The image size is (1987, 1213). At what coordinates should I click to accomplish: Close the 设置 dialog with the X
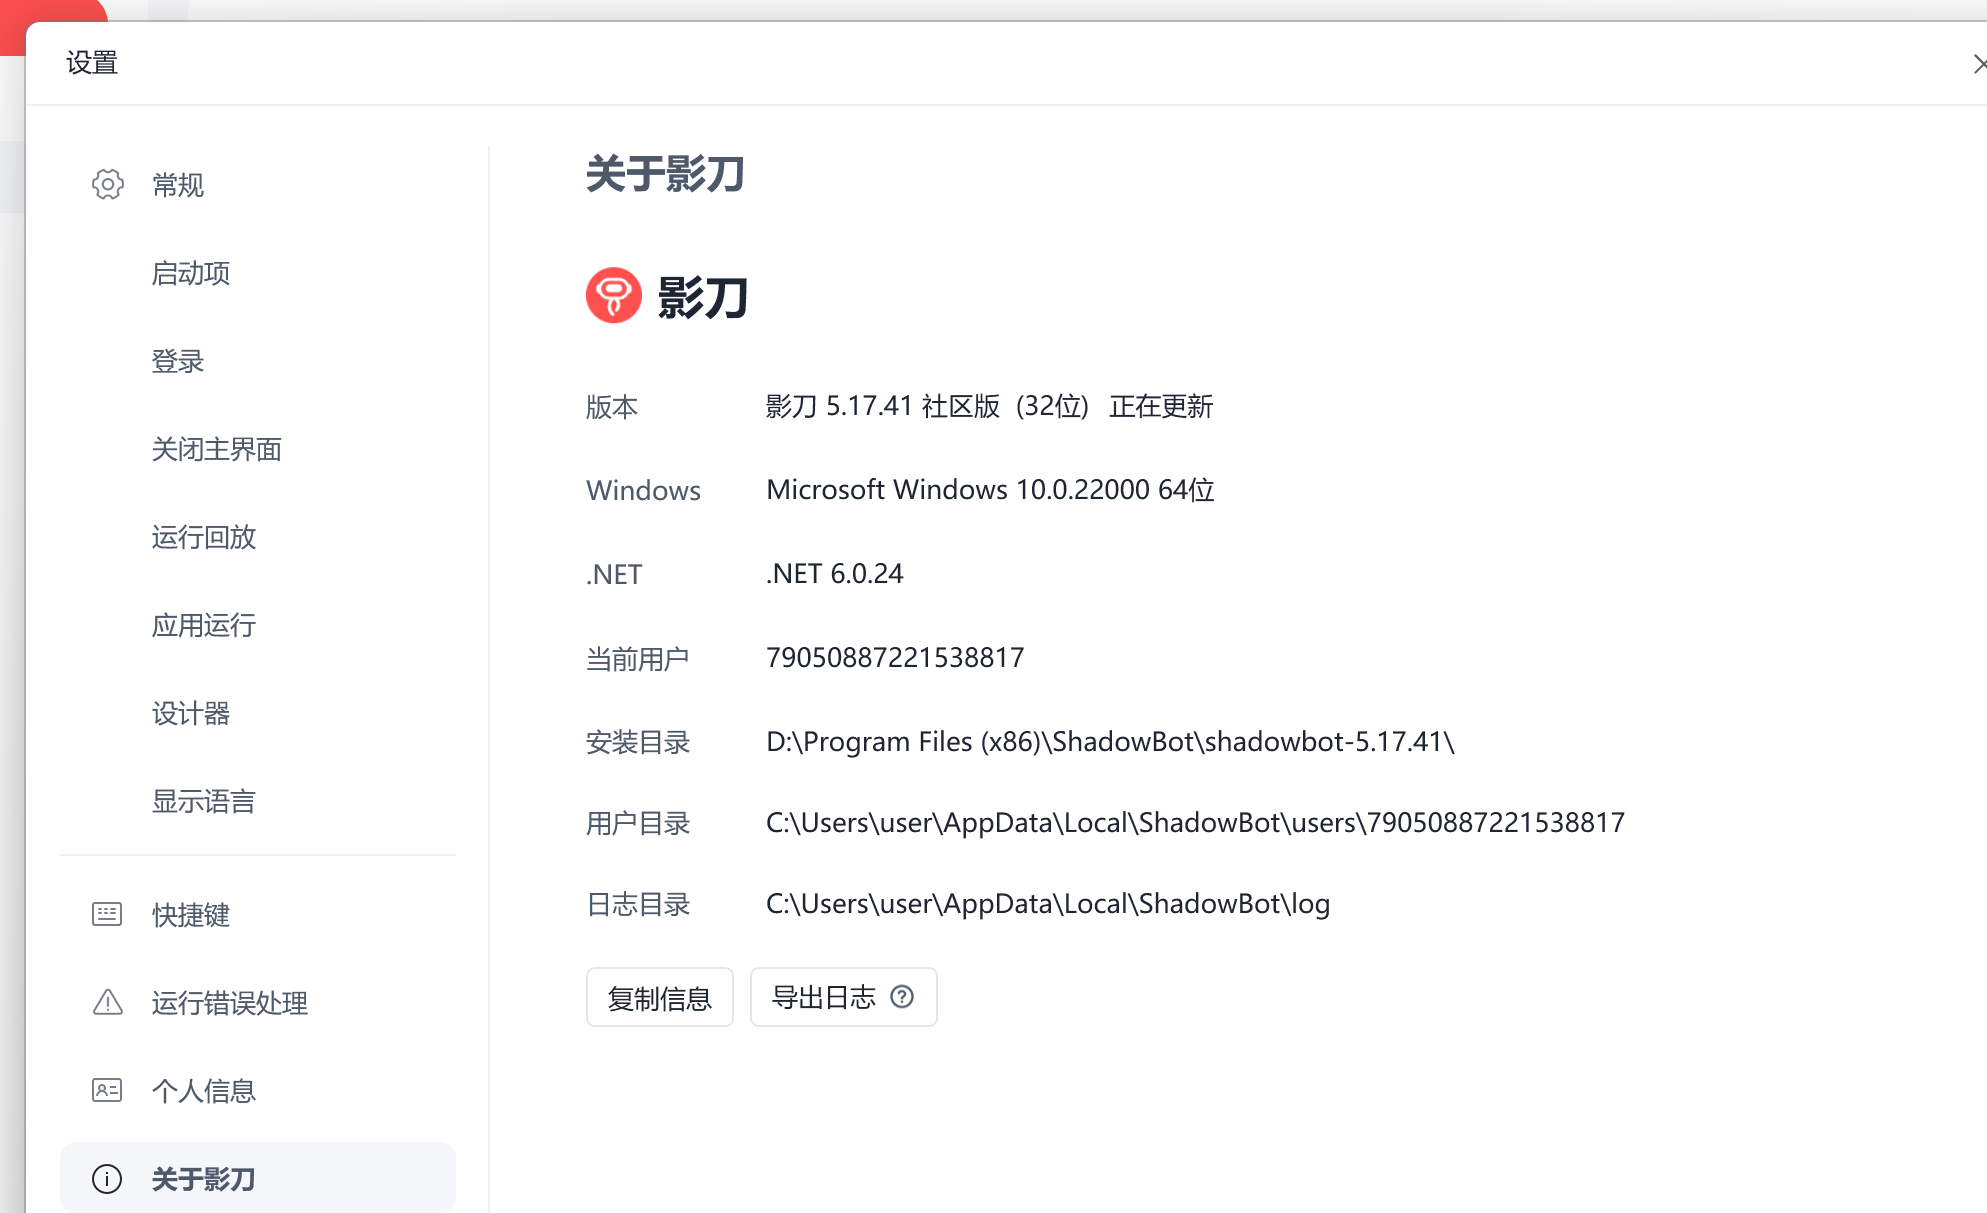[x=1979, y=64]
